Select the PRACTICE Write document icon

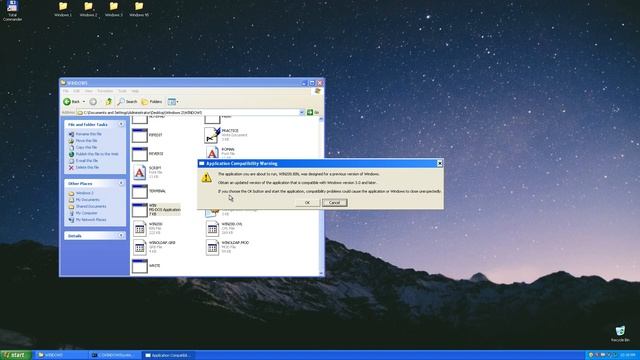coord(212,135)
